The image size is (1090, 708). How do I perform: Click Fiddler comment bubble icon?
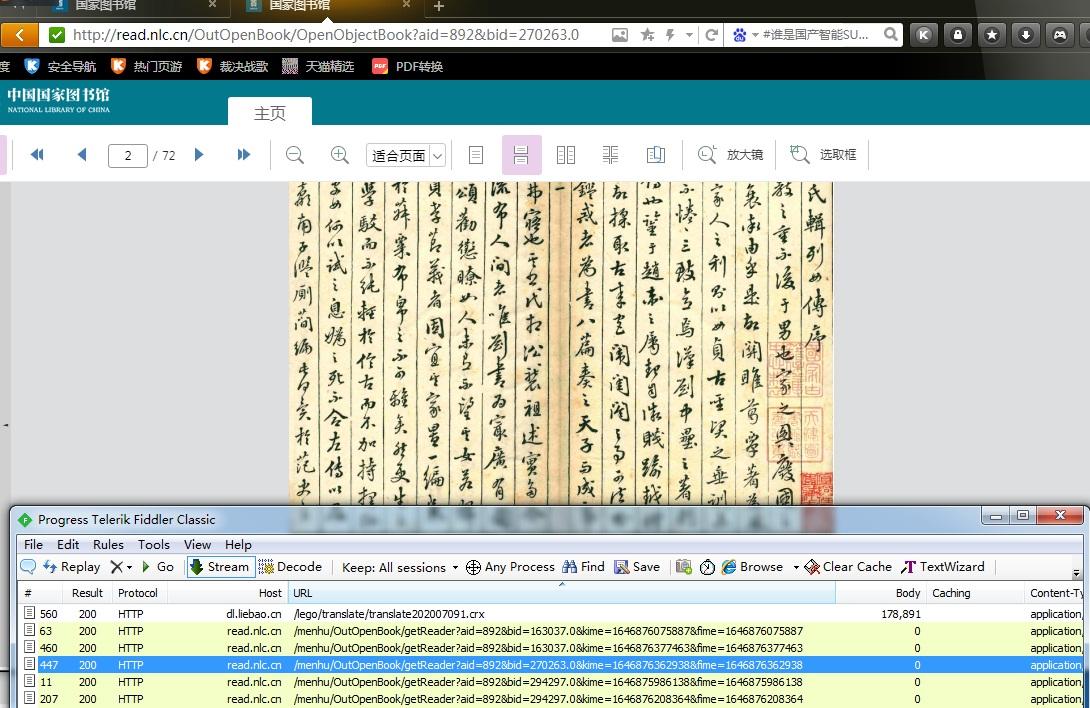pyautogui.click(x=29, y=567)
